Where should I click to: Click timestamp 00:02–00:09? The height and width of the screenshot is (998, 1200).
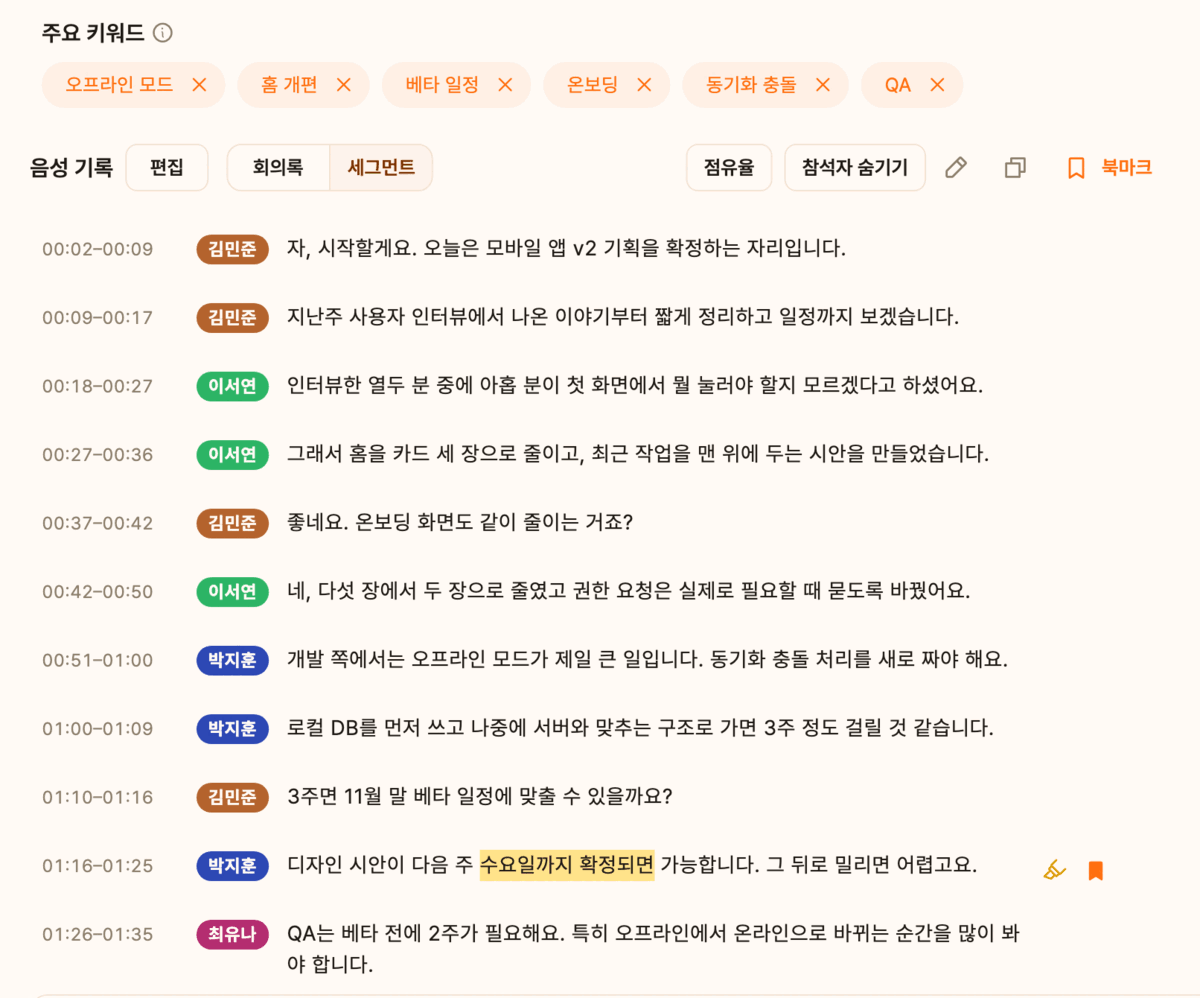97,249
